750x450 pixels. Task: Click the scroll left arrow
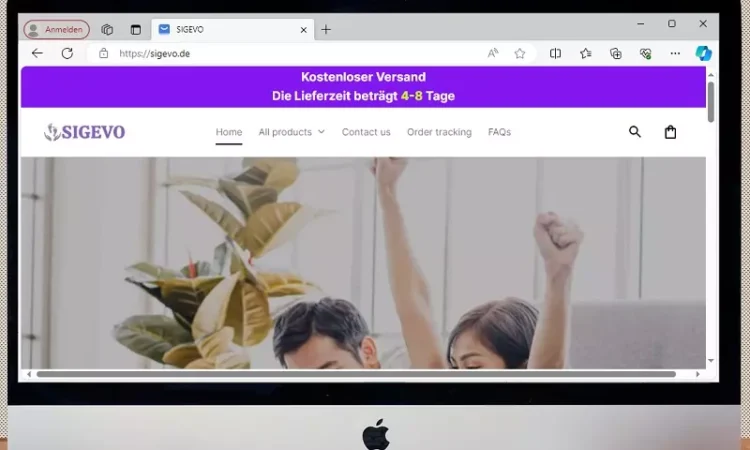tap(29, 374)
